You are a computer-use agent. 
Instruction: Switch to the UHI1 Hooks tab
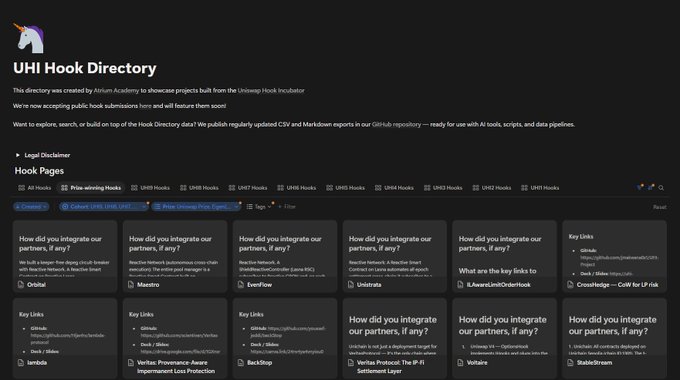[x=540, y=188]
